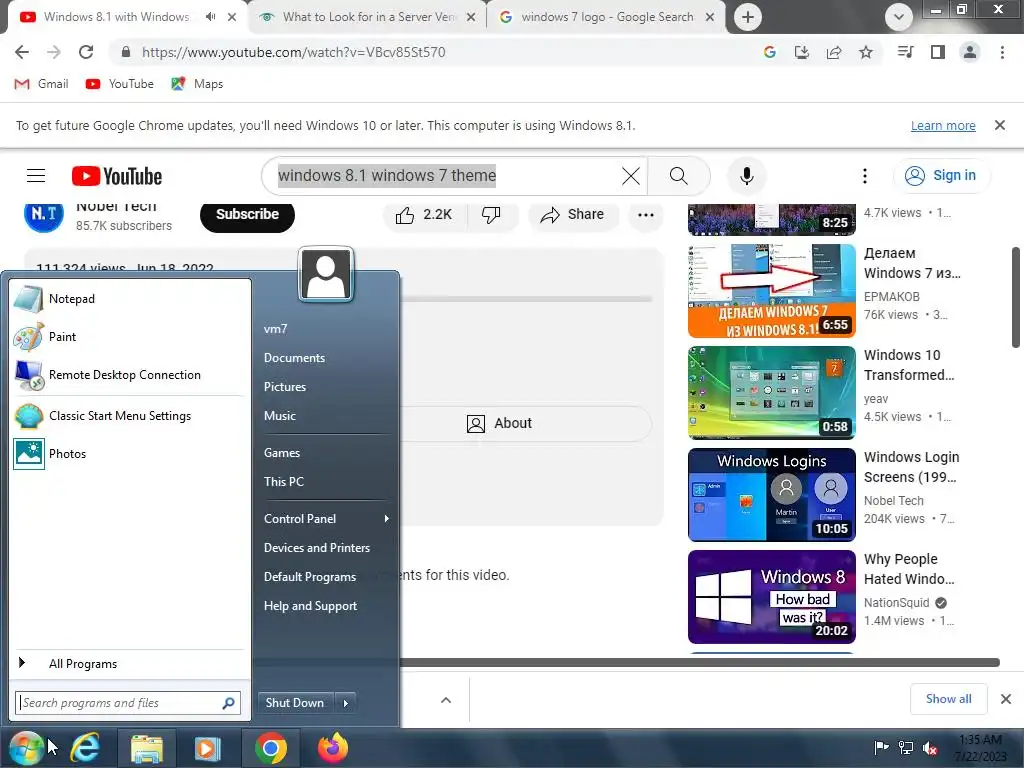Open the Chrome media control icon
Image resolution: width=1024 pixels, height=768 pixels.
pyautogui.click(x=905, y=52)
